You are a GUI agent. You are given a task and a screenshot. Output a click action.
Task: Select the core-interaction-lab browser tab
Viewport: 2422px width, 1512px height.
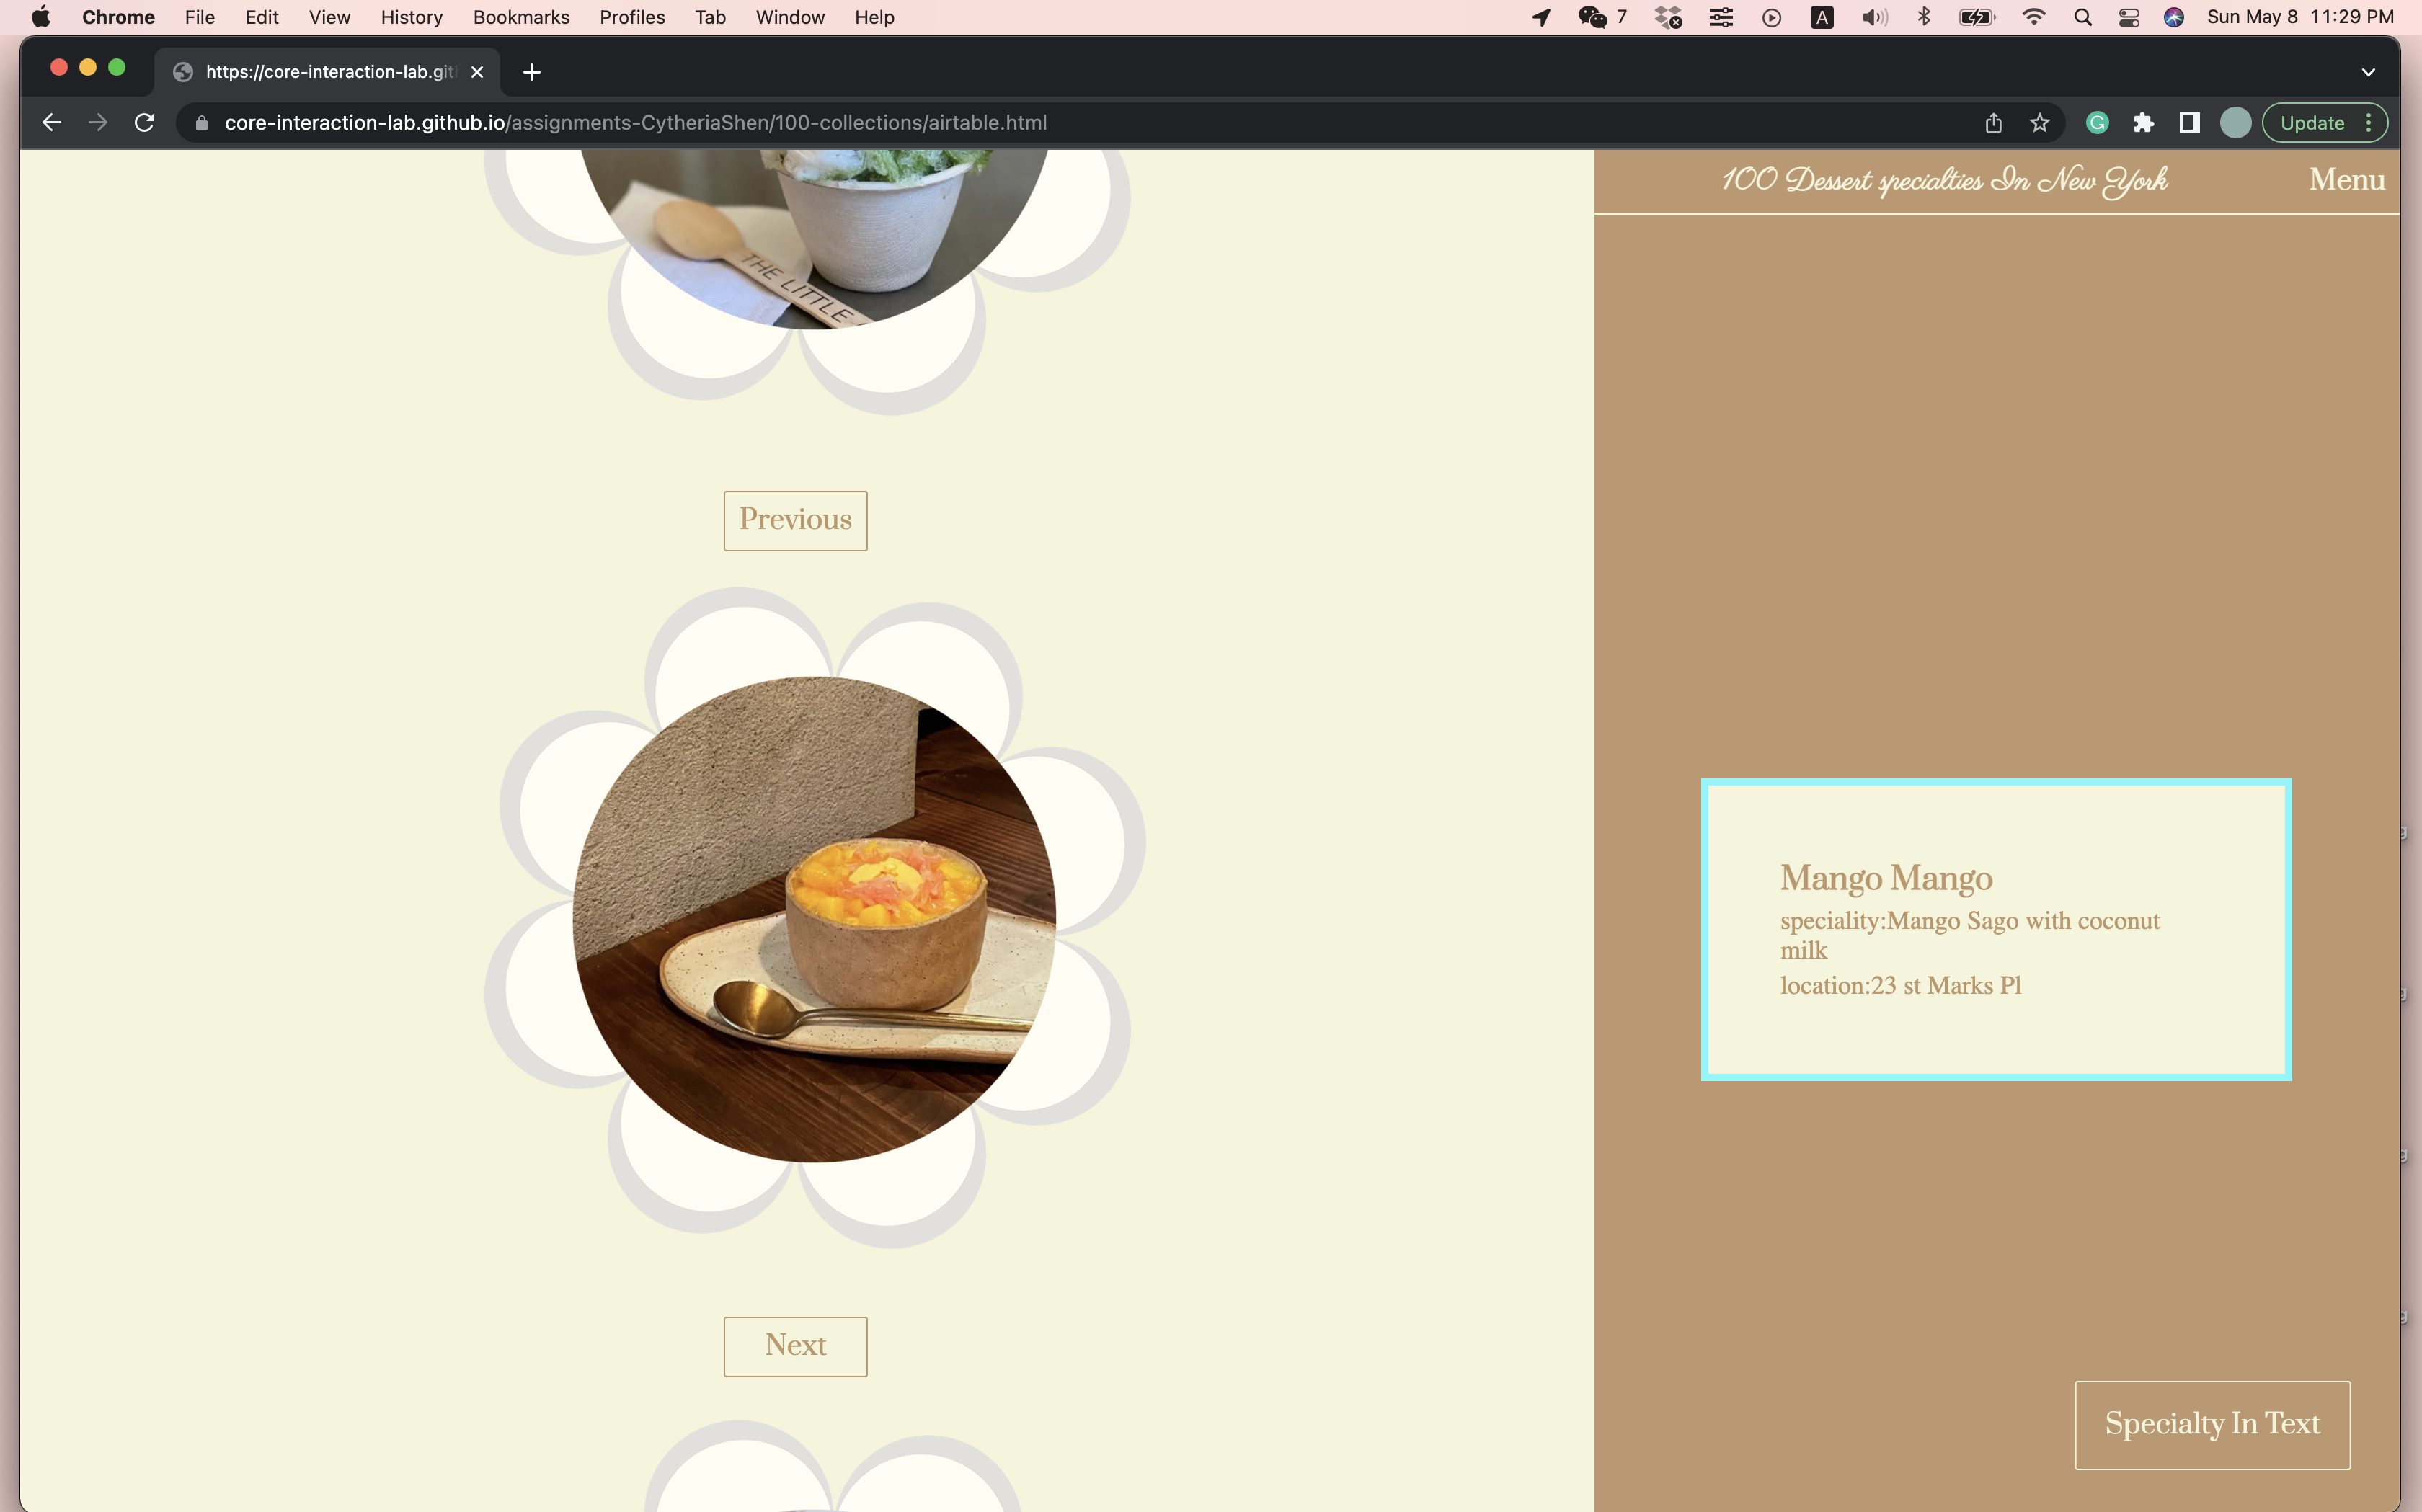(327, 72)
